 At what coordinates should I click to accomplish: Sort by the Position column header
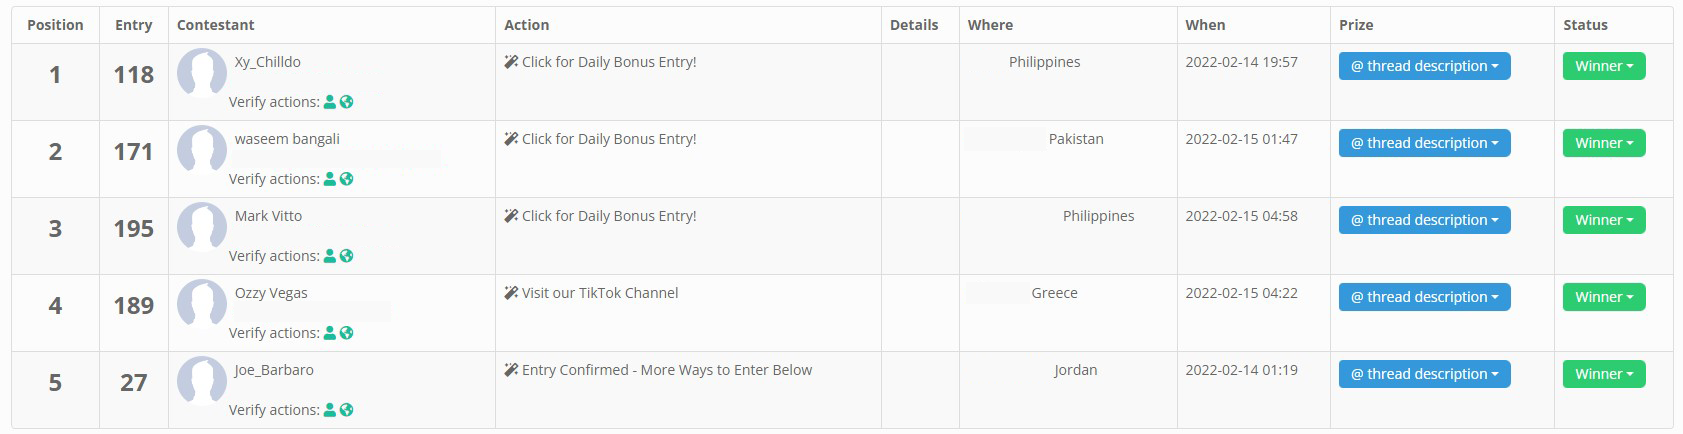point(55,25)
